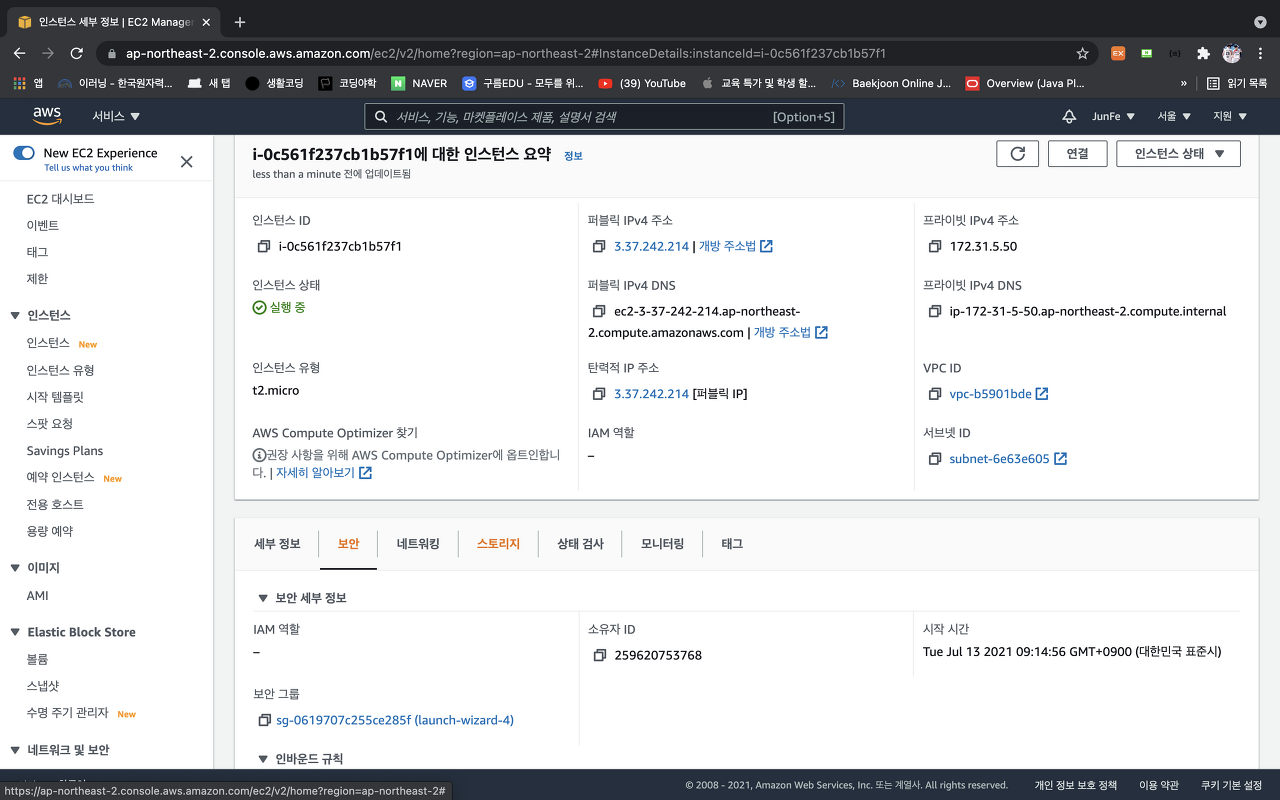The image size is (1280, 800).
Task: Copy the instance ID i-0c561f237cb1b57f1
Action: tap(264, 246)
